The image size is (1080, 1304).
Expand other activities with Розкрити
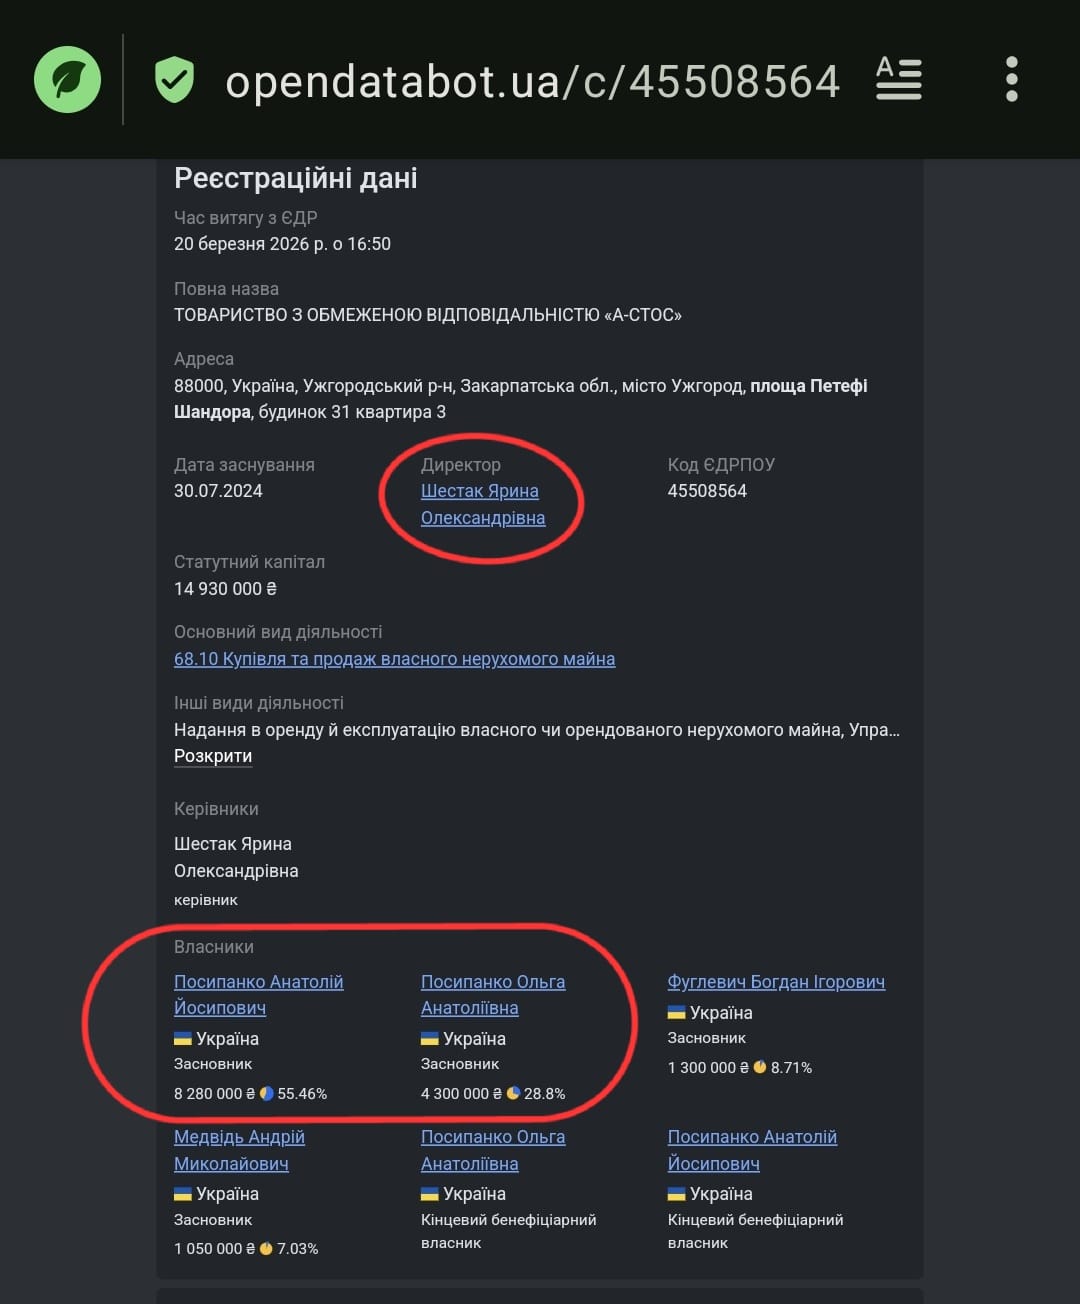click(213, 756)
